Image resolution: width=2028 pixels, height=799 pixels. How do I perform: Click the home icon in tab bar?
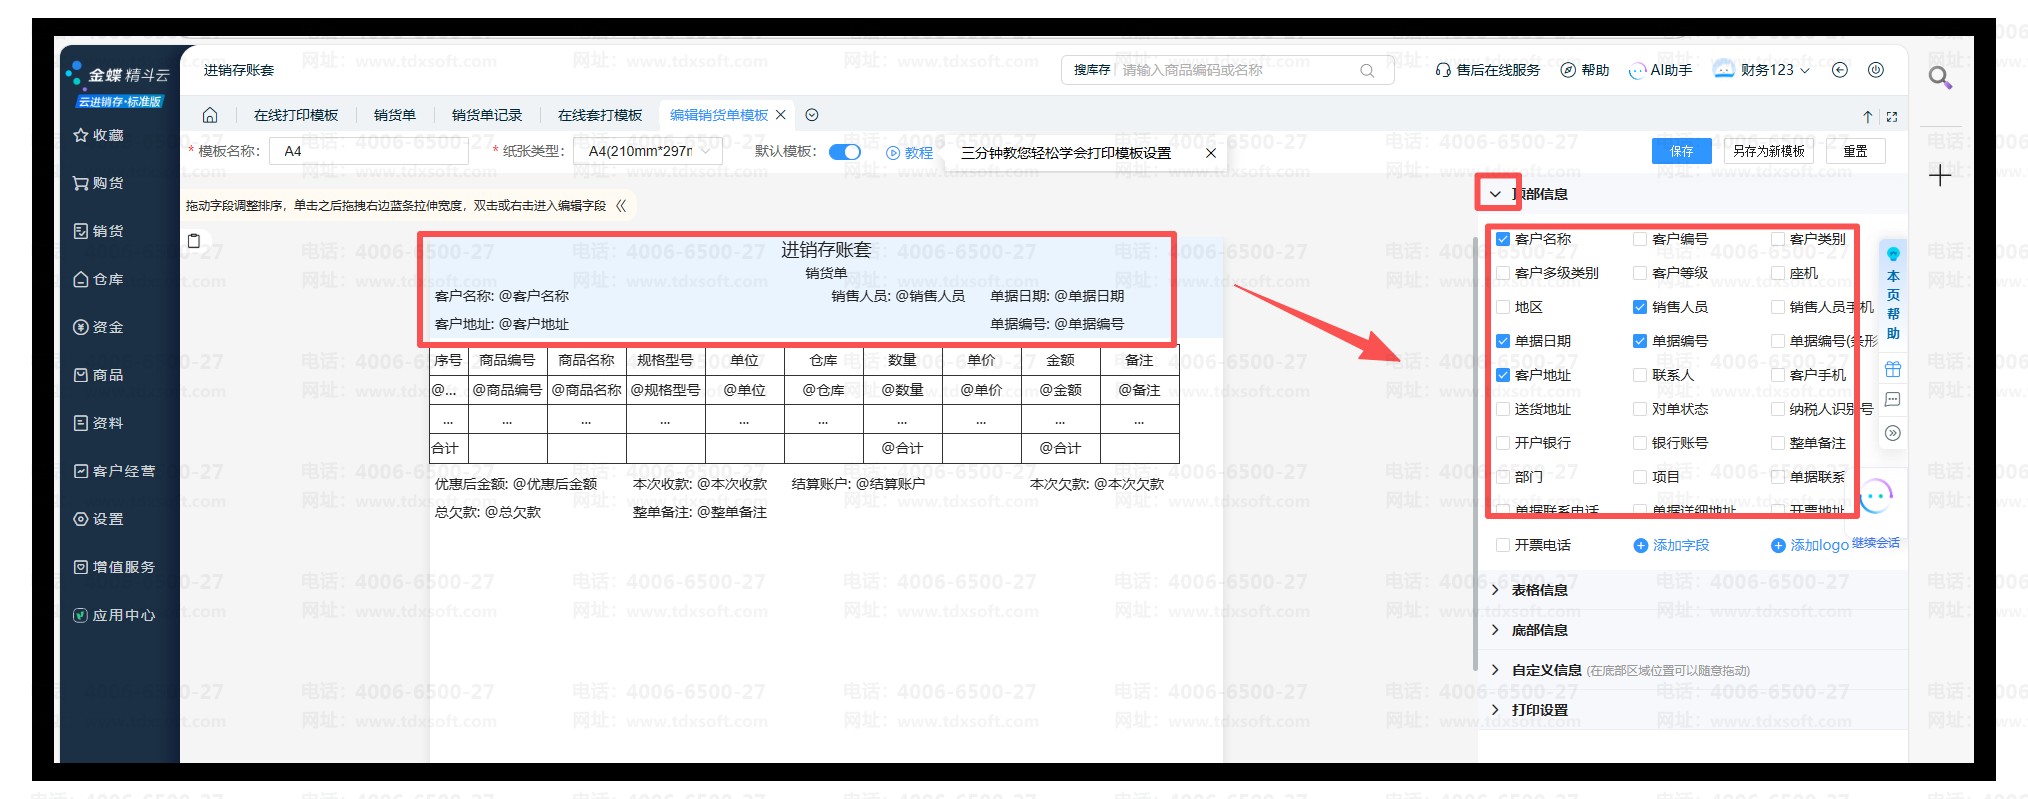pyautogui.click(x=210, y=115)
